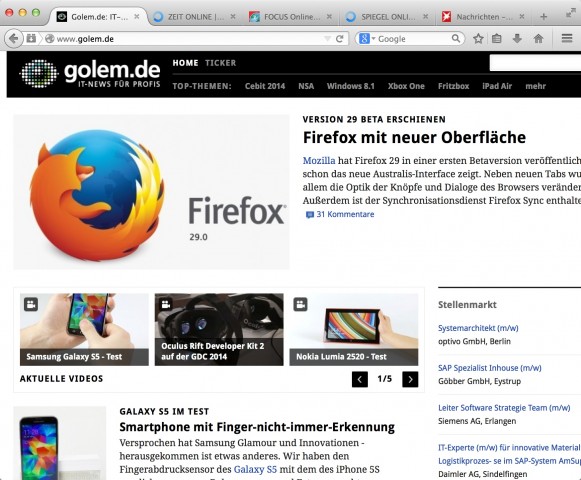This screenshot has height=480, width=581.
Task: Open the Firefox 29.0 article image
Action: [x=151, y=192]
